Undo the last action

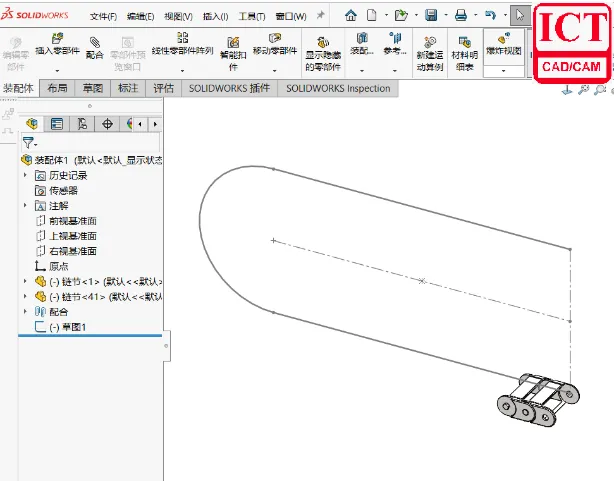click(x=490, y=15)
